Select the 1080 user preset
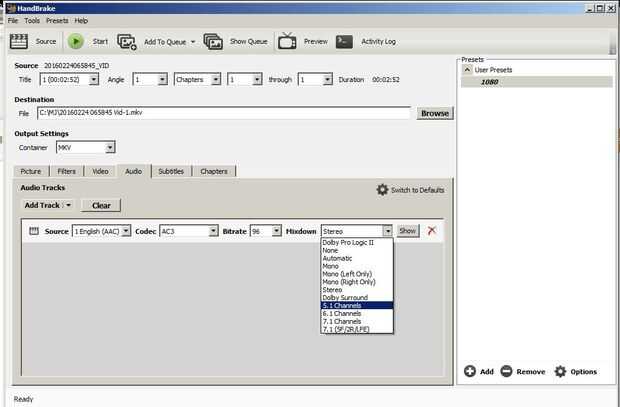The width and height of the screenshot is (620, 407). (x=537, y=82)
